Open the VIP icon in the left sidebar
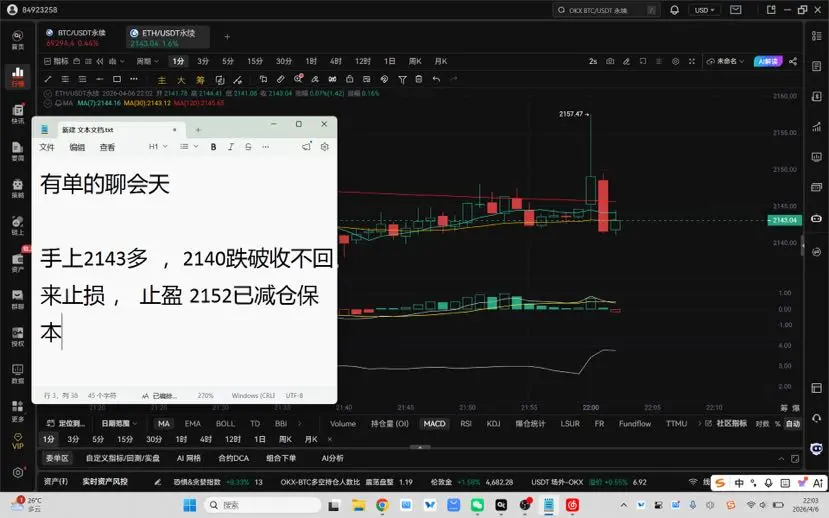The width and height of the screenshot is (829, 518). pos(17,441)
